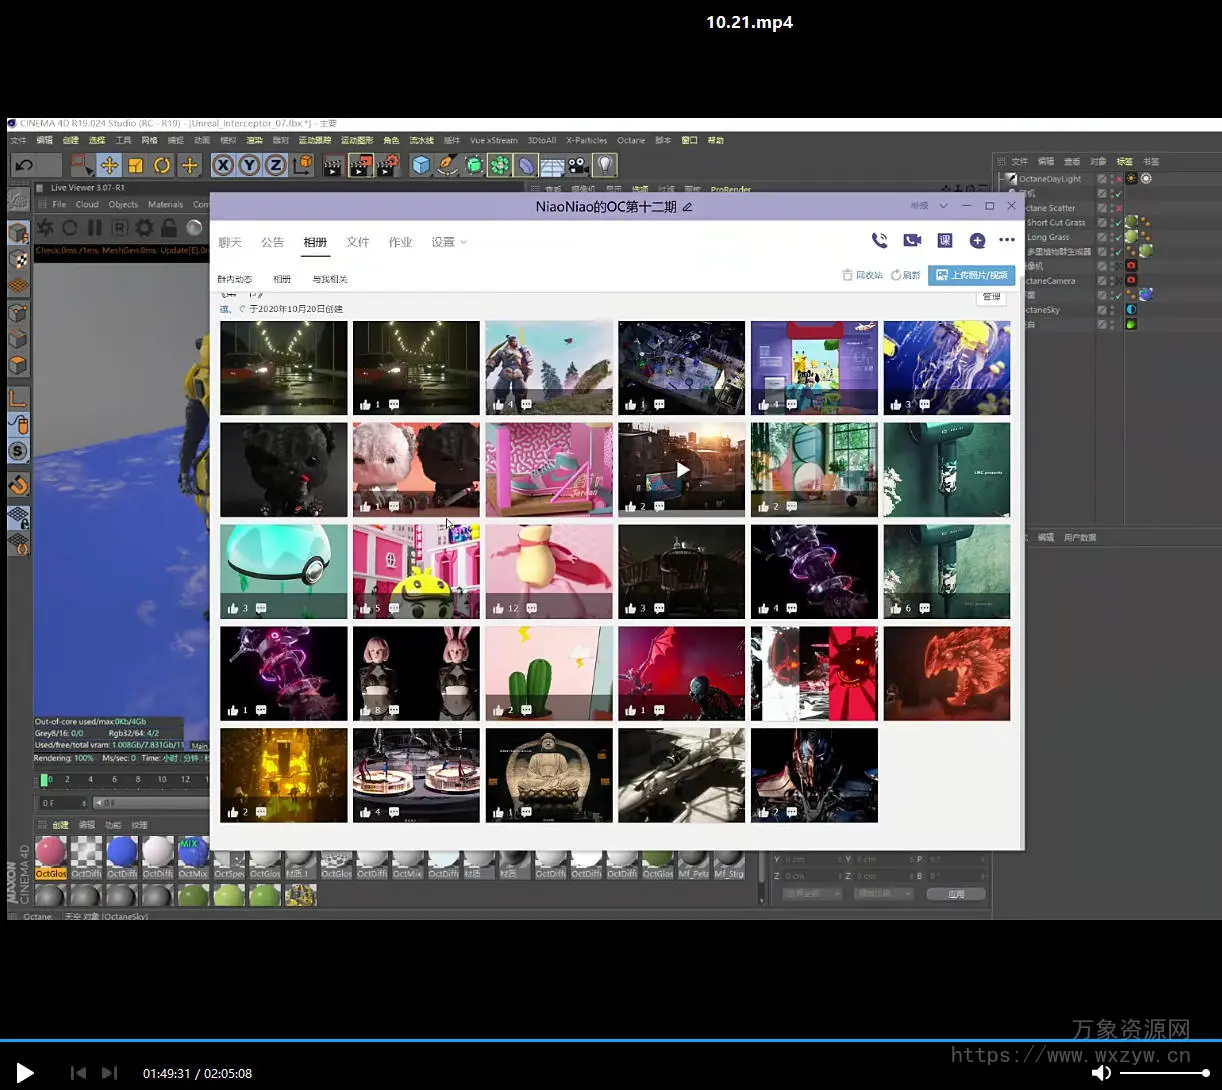The height and width of the screenshot is (1090, 1222).
Task: Toggle the Y axis lock
Action: click(x=249, y=165)
